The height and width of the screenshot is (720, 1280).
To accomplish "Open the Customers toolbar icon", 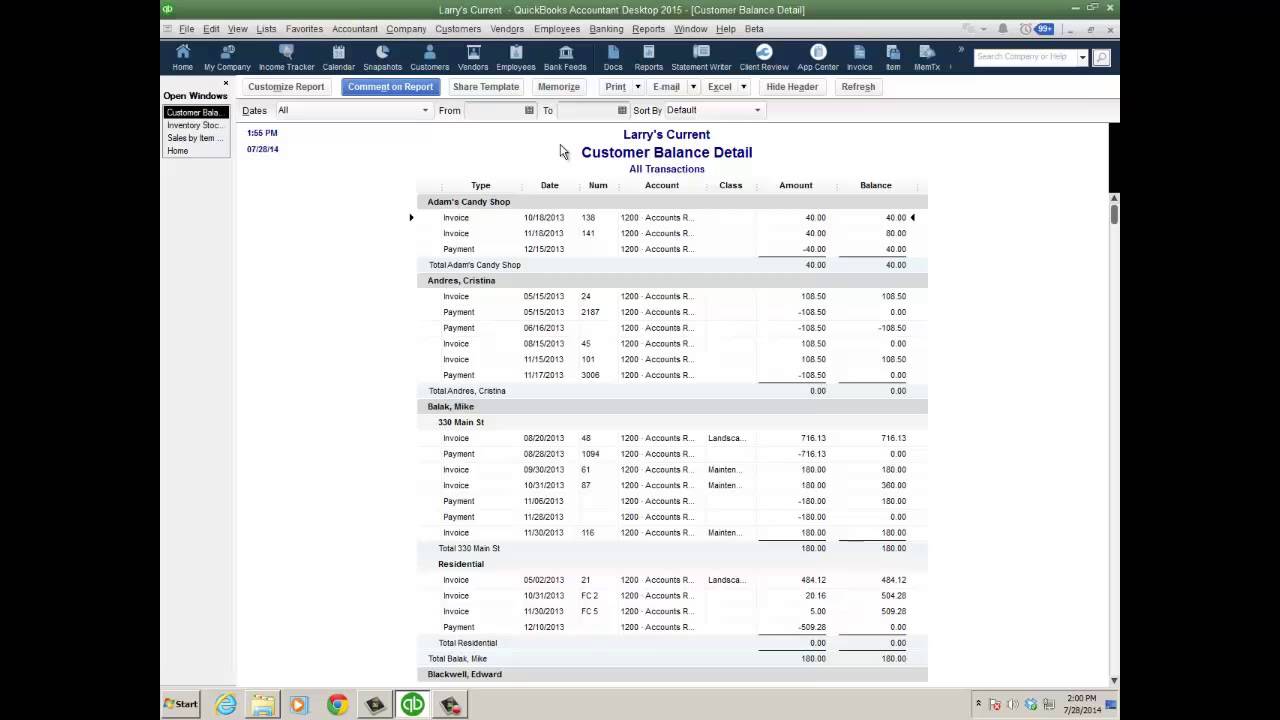I will coord(429,58).
